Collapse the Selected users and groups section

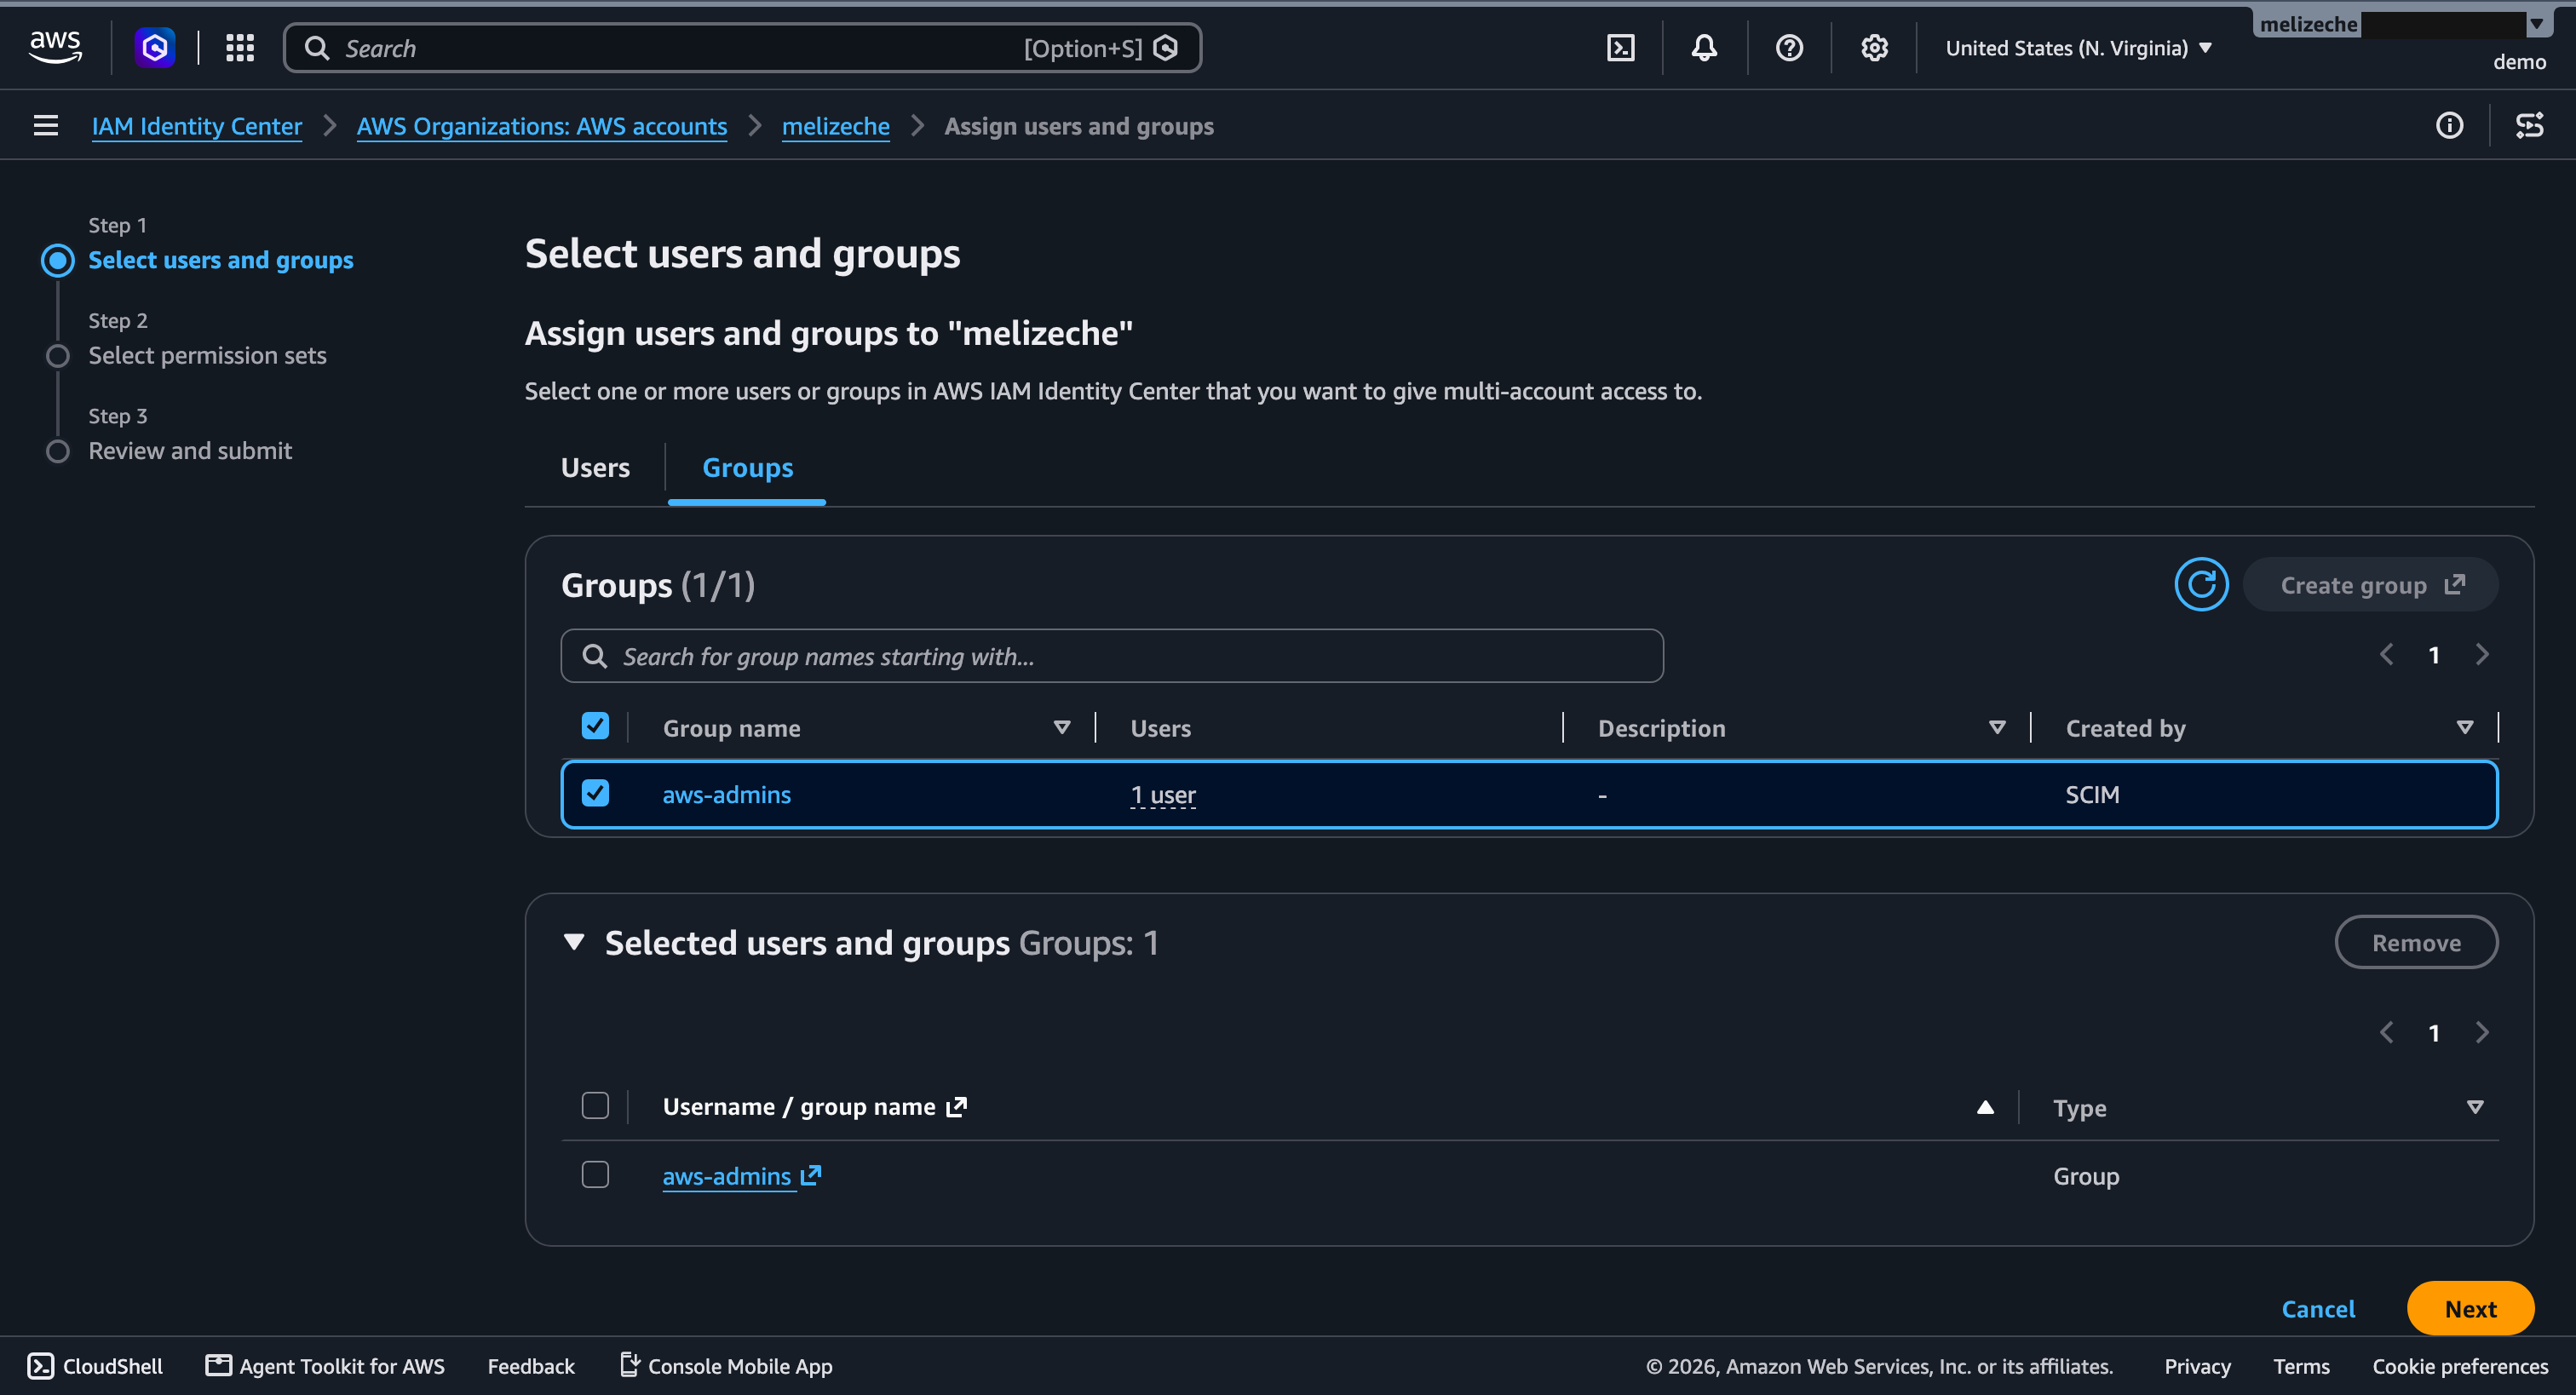click(573, 942)
